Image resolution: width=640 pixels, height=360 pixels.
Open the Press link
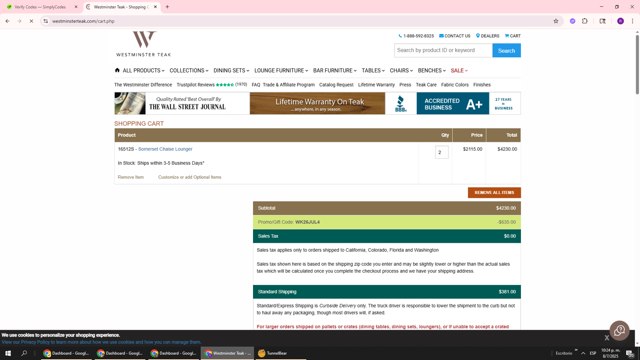coord(405,85)
